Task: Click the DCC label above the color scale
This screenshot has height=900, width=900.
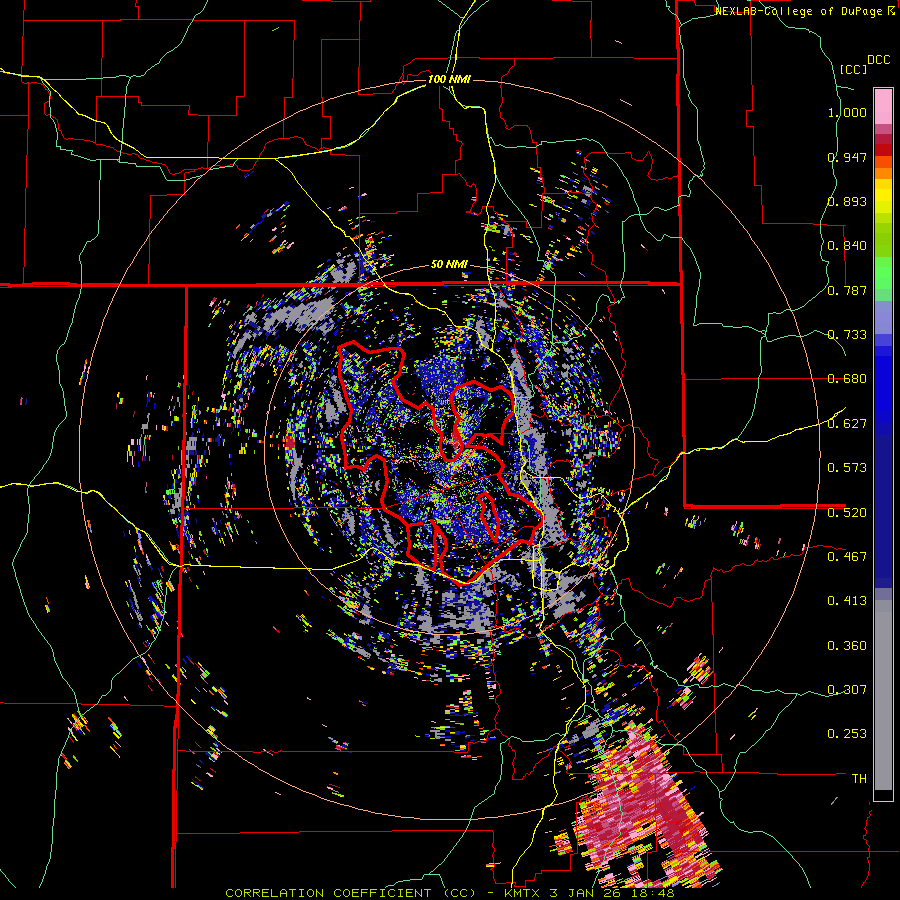Action: tap(878, 60)
